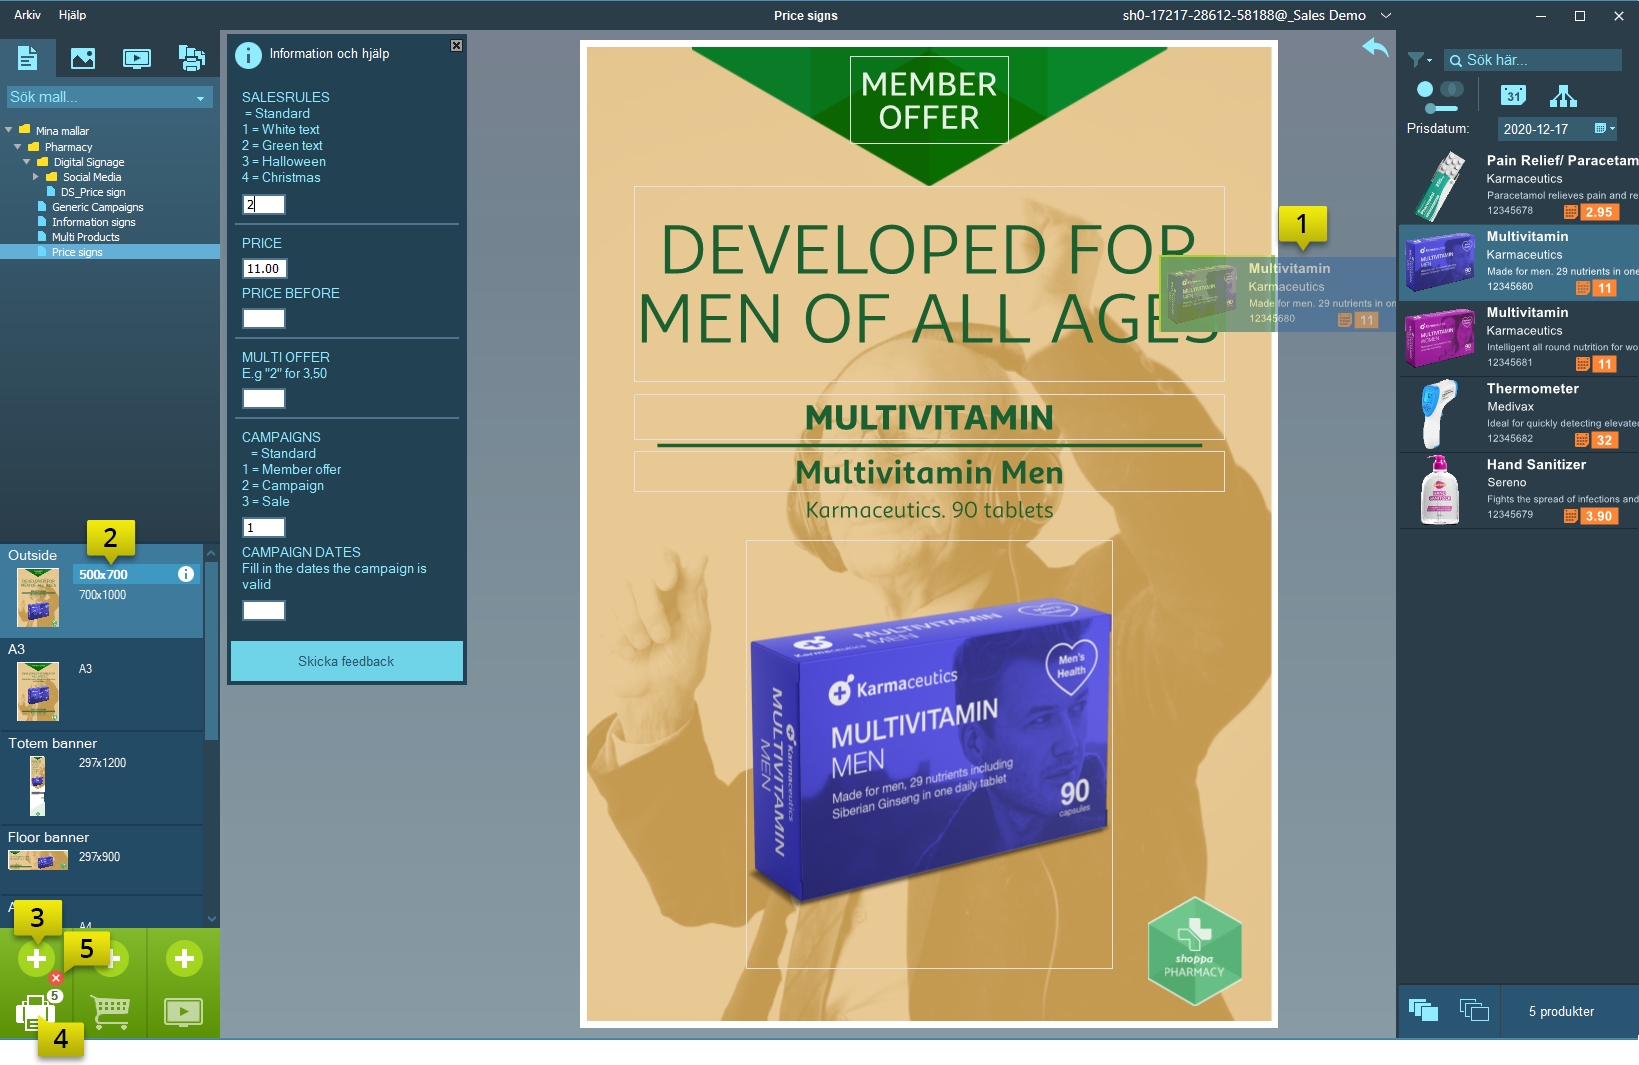This screenshot has height=1065, width=1639.
Task: Select the Generic Campaigns template
Action: (97, 207)
